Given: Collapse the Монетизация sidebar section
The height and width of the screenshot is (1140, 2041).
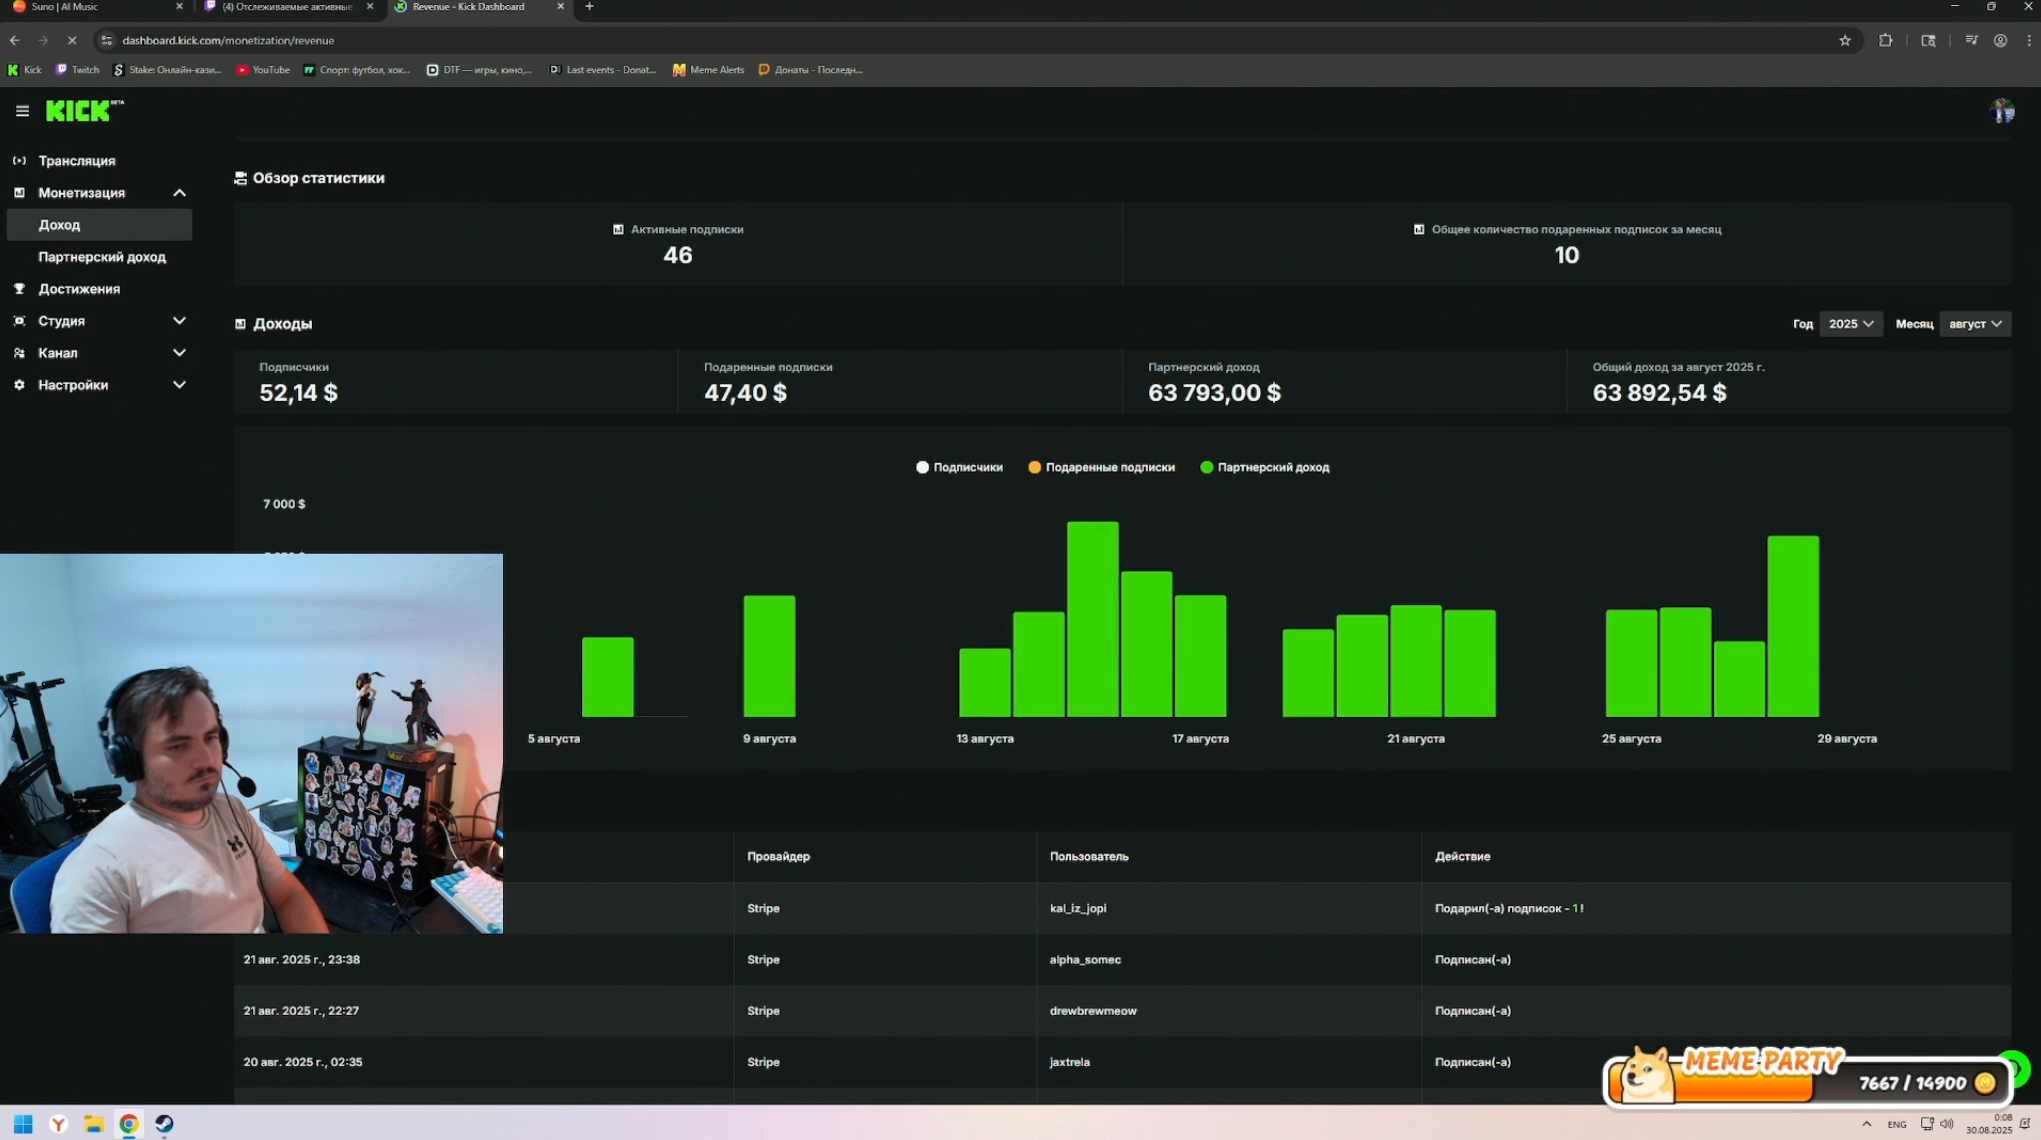Looking at the screenshot, I should 179,193.
